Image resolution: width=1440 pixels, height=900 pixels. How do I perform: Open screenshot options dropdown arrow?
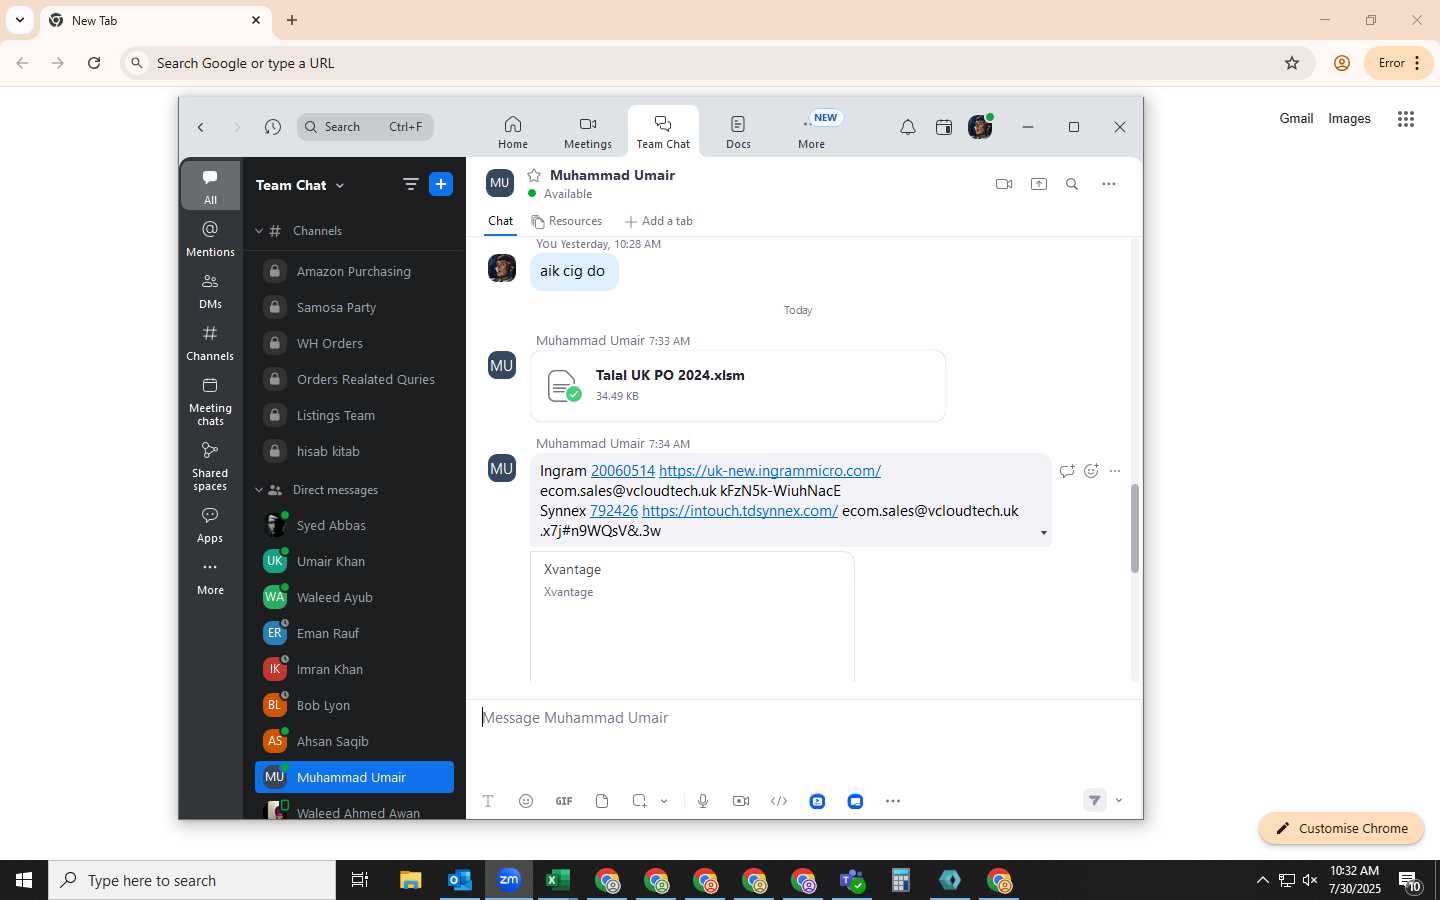point(664,801)
